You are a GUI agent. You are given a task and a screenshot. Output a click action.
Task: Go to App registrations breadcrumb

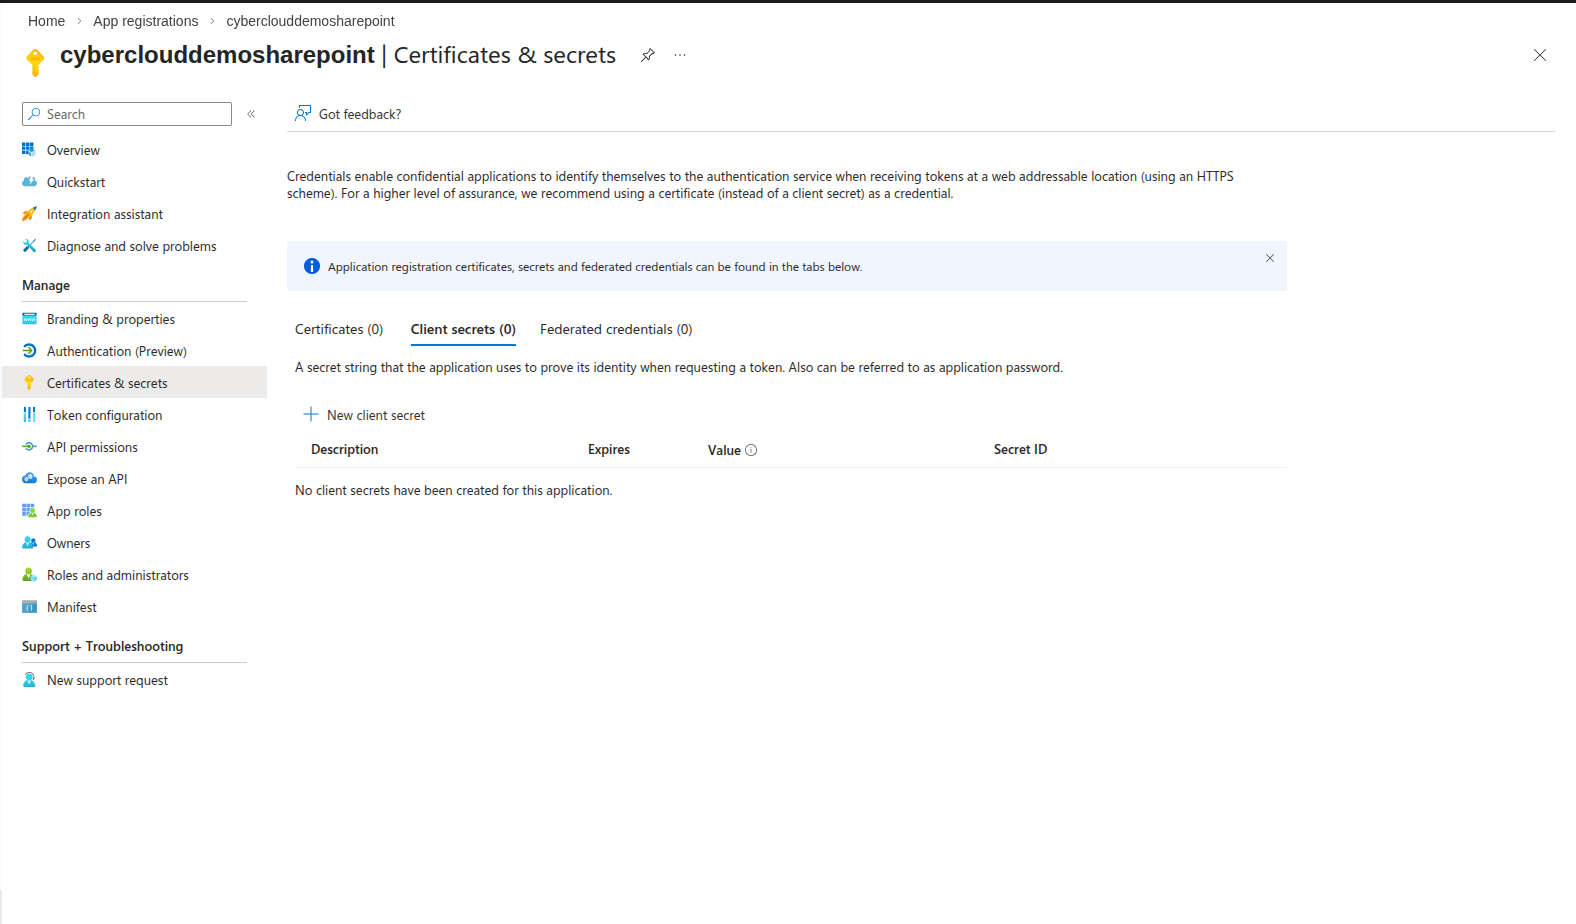[146, 21]
